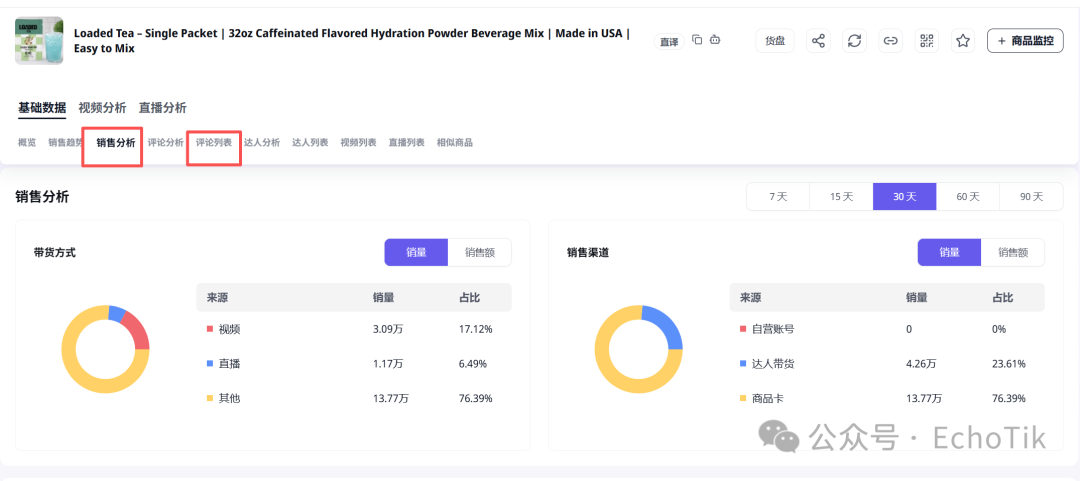
Task: Click the 带货方式 donut chart
Action: coord(105,349)
